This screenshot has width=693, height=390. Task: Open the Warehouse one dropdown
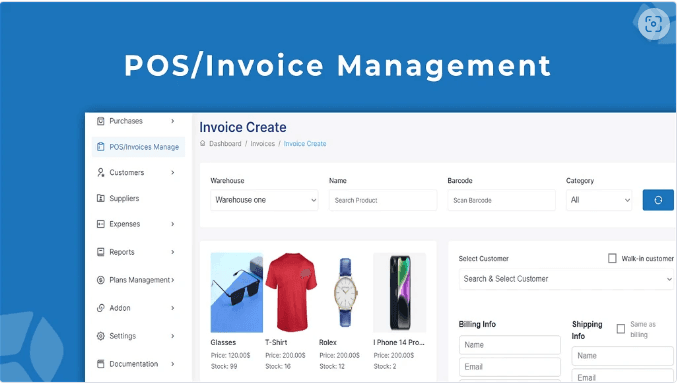264,200
